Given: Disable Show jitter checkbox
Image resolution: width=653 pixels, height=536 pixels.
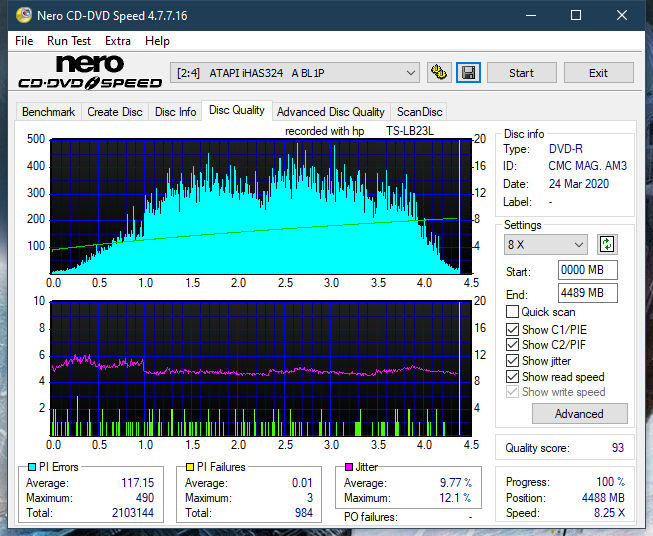Looking at the screenshot, I should click(512, 360).
